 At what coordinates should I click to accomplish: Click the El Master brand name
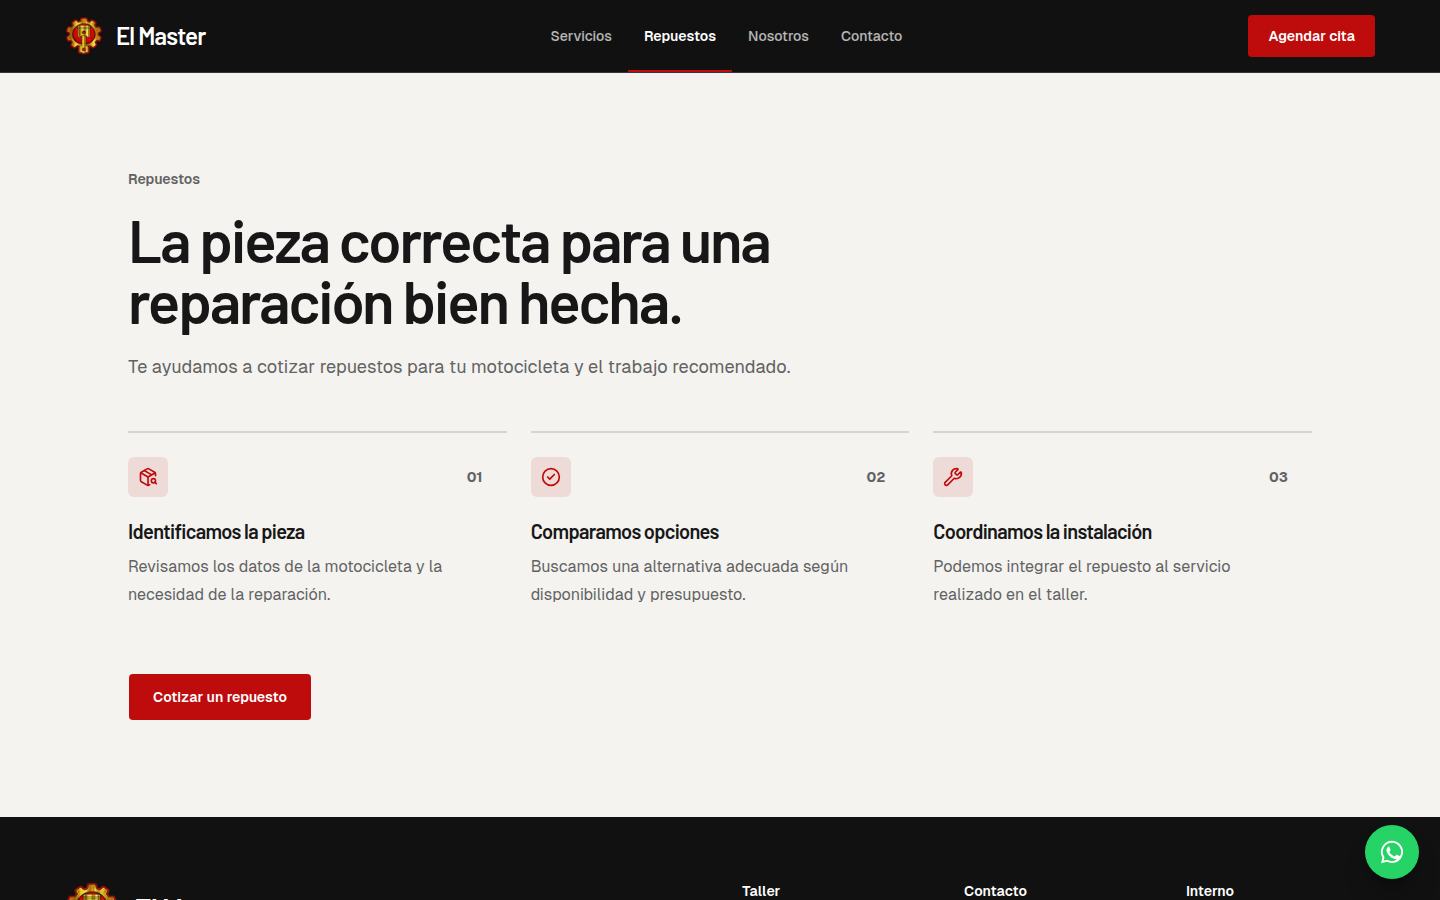coord(161,36)
